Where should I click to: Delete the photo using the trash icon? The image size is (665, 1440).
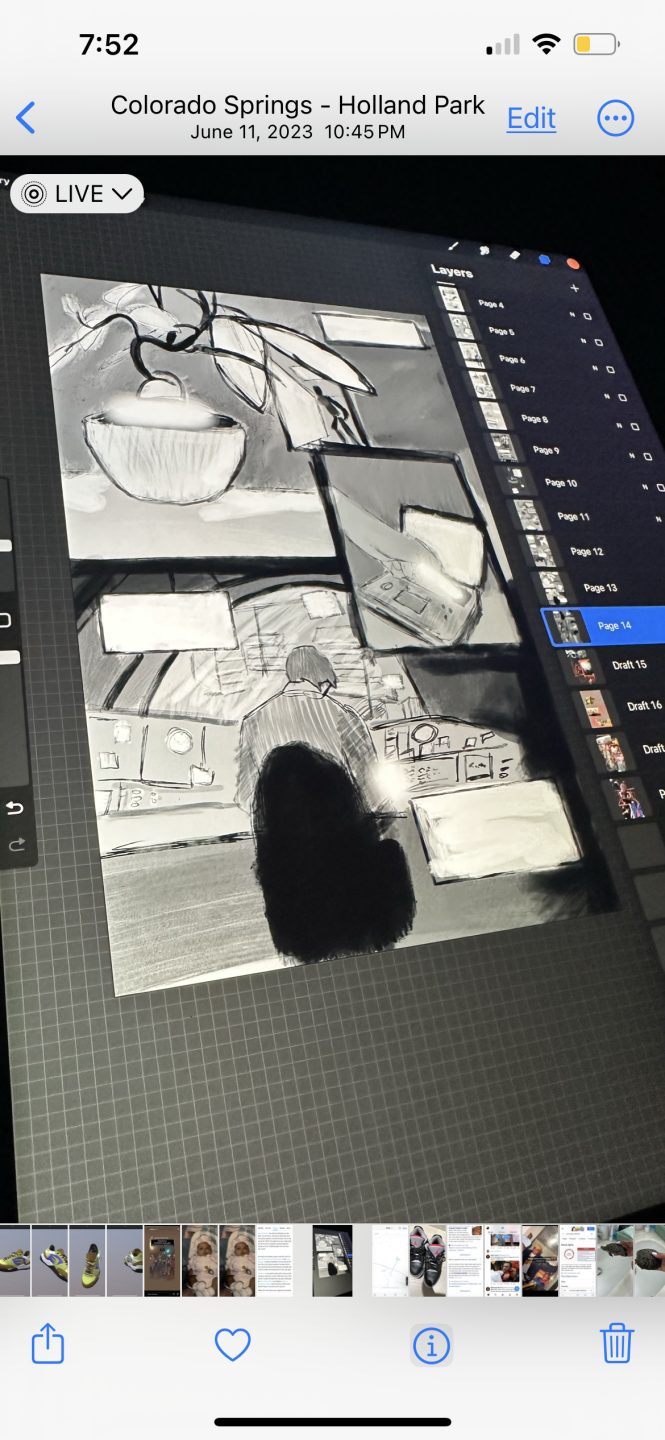[616, 1343]
